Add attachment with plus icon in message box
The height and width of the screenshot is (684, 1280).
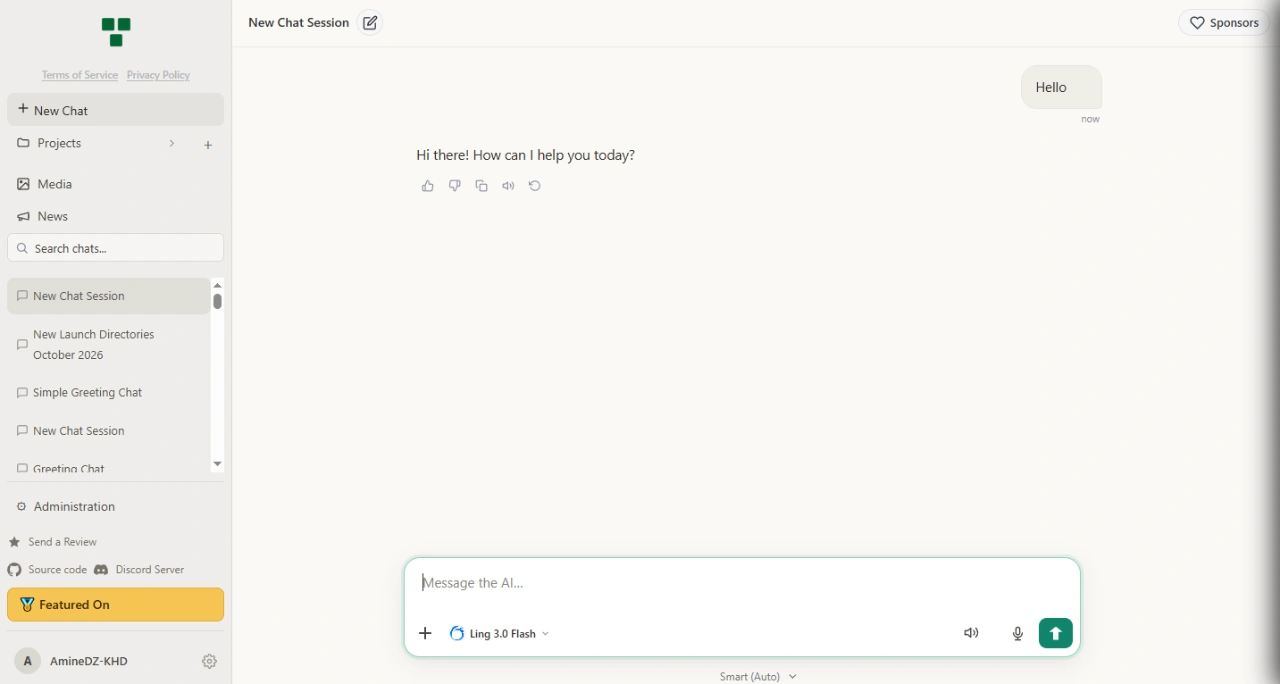pos(425,633)
